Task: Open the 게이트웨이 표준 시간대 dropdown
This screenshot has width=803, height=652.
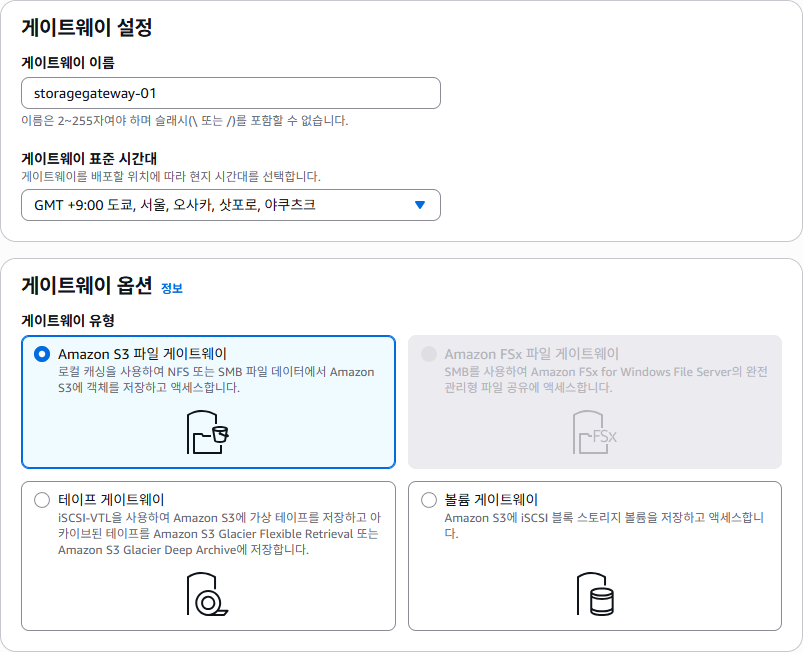Action: 230,205
